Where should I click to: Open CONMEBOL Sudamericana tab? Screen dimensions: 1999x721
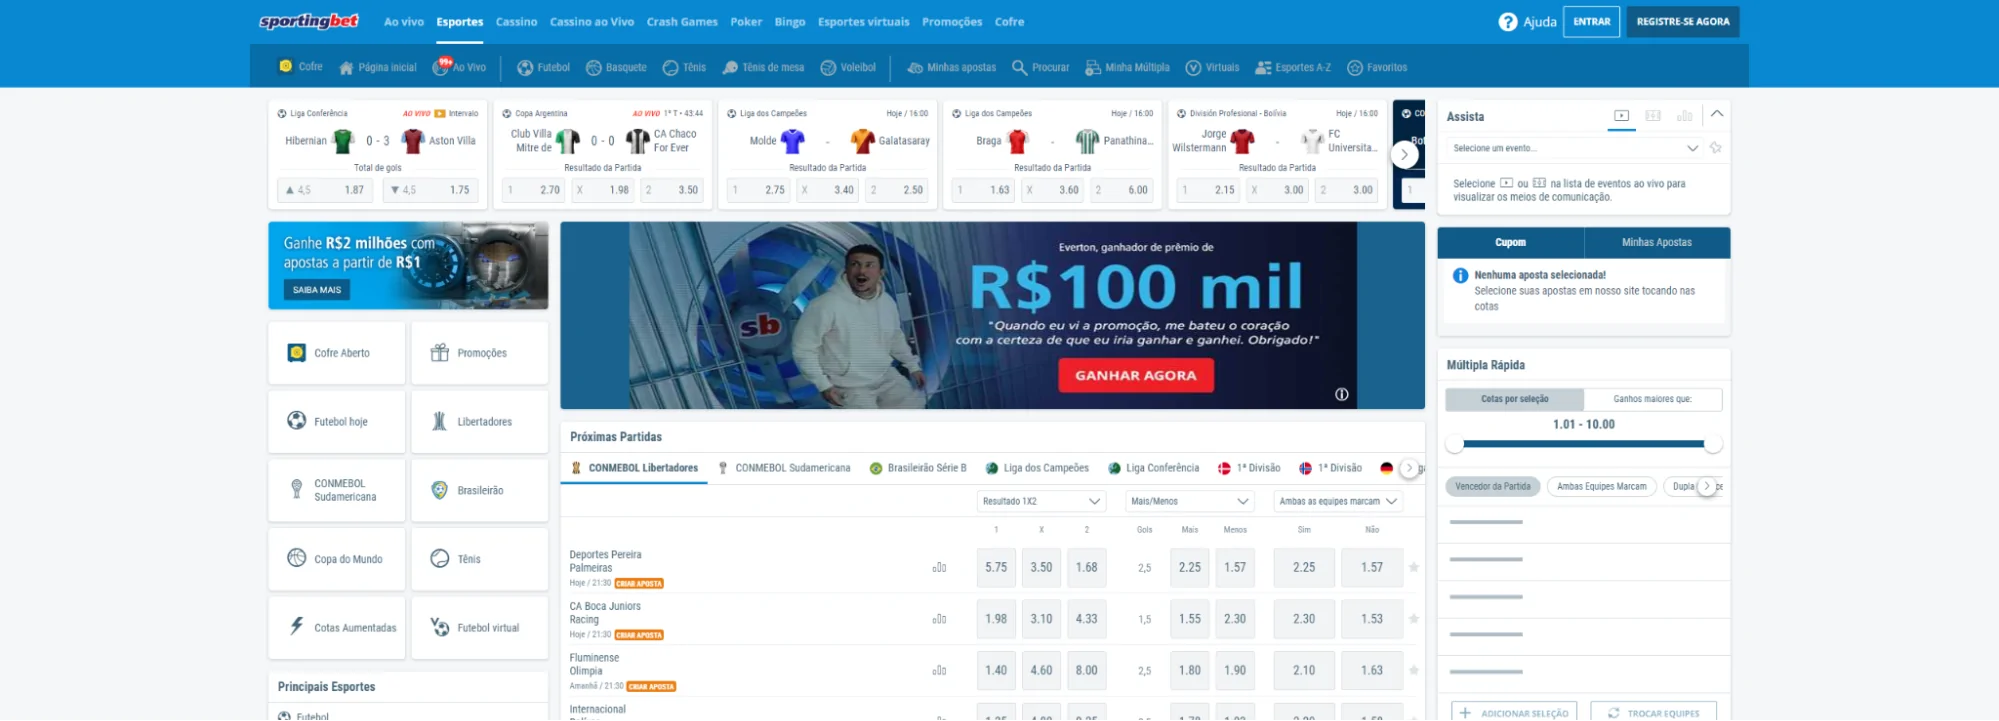pos(784,468)
